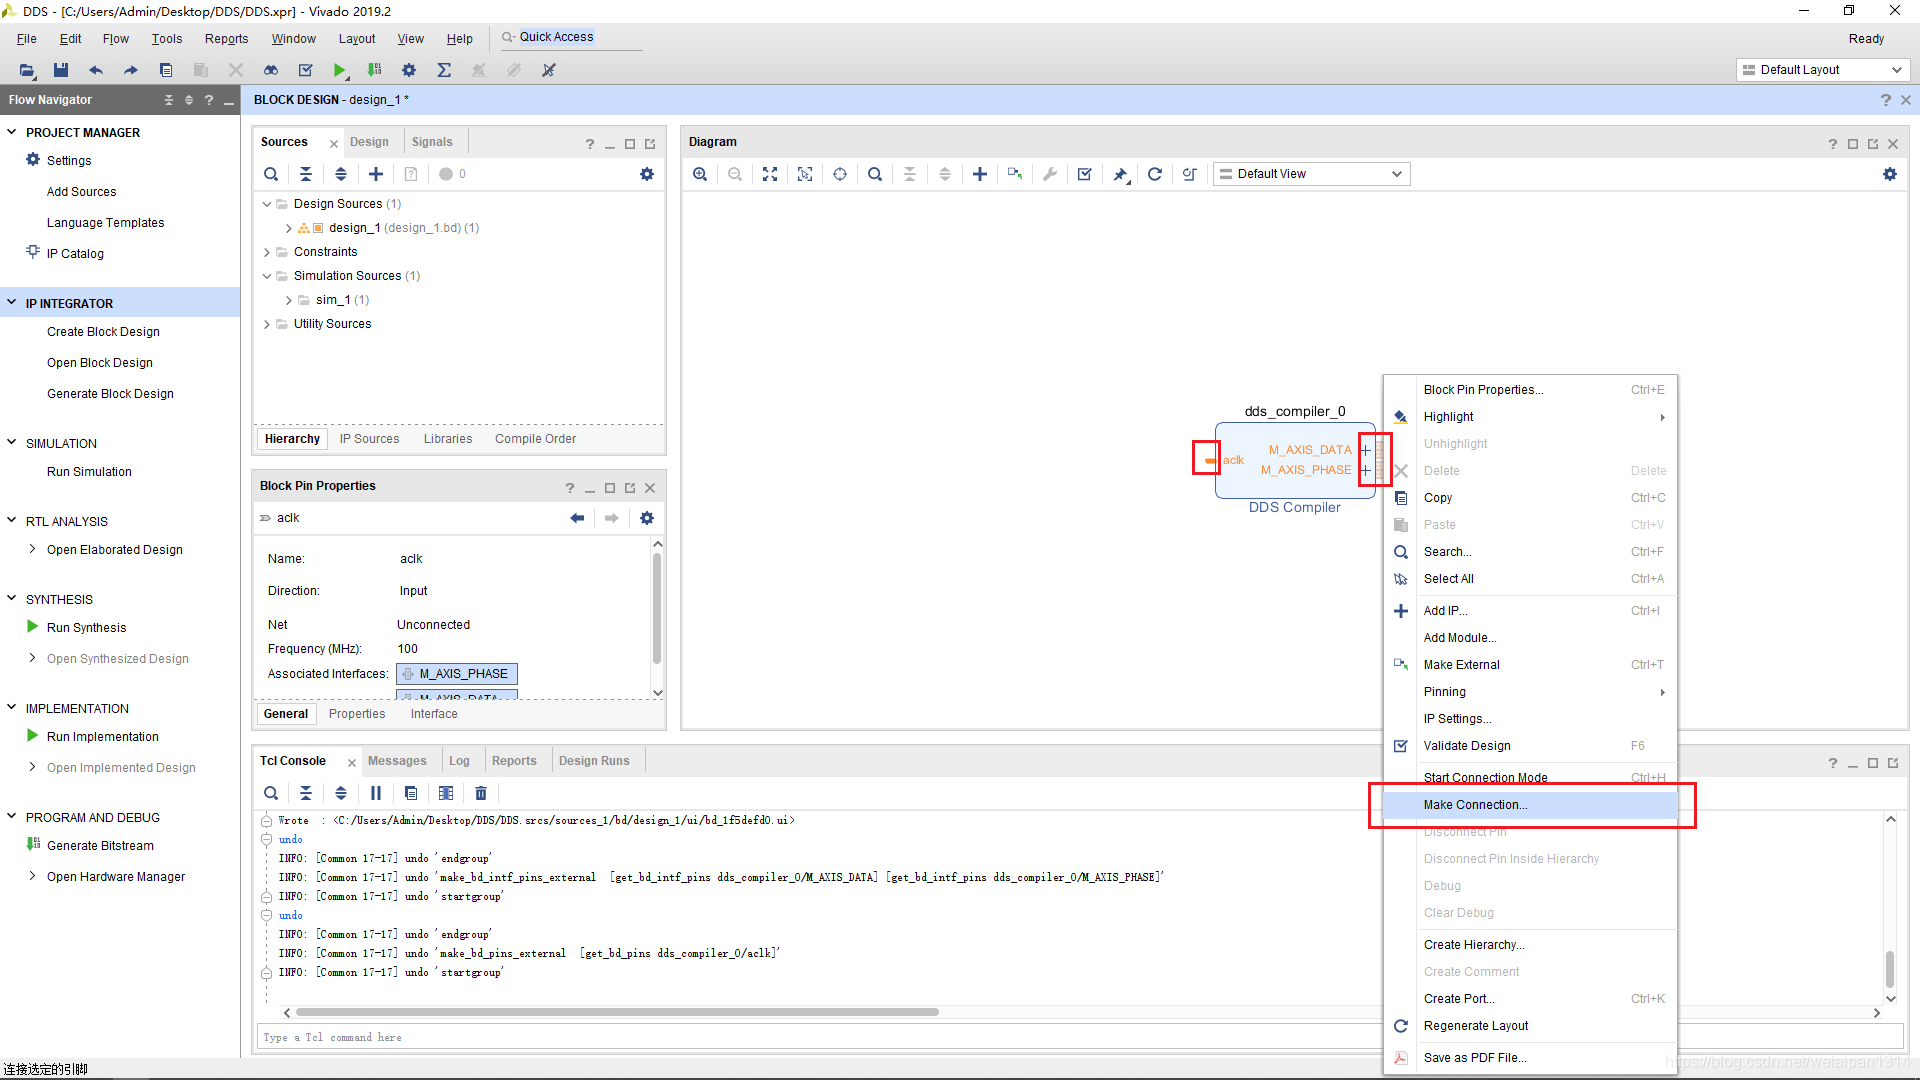Select the Add IP tool icon
Screen dimensions: 1920x1080
pos(980,173)
